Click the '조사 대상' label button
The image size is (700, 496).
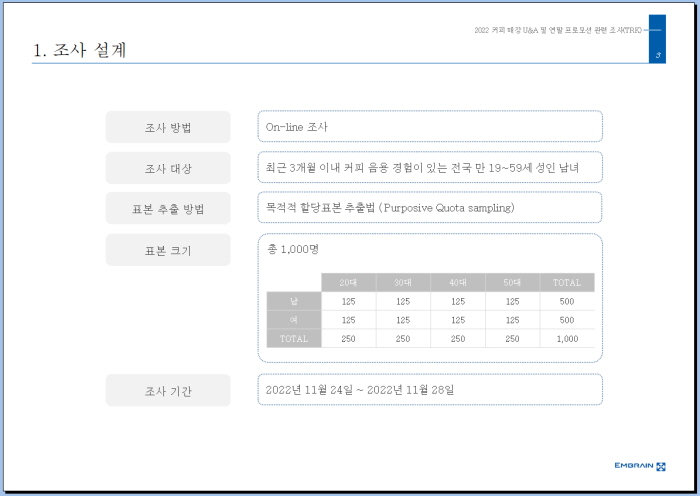pos(168,168)
